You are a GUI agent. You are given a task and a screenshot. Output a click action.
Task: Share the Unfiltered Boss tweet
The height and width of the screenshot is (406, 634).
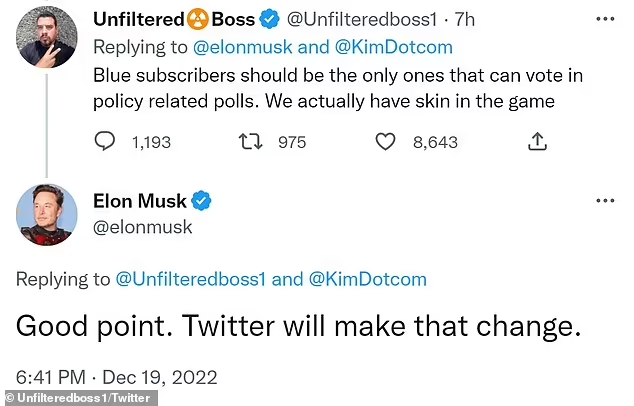(x=535, y=142)
